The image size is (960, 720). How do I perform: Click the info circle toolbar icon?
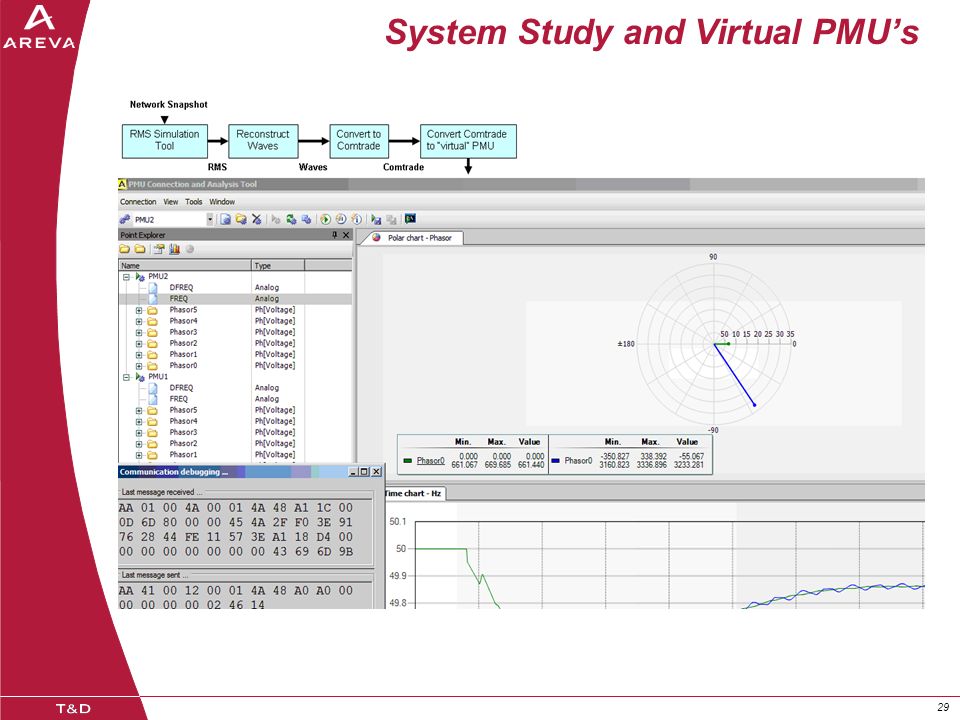click(x=356, y=219)
